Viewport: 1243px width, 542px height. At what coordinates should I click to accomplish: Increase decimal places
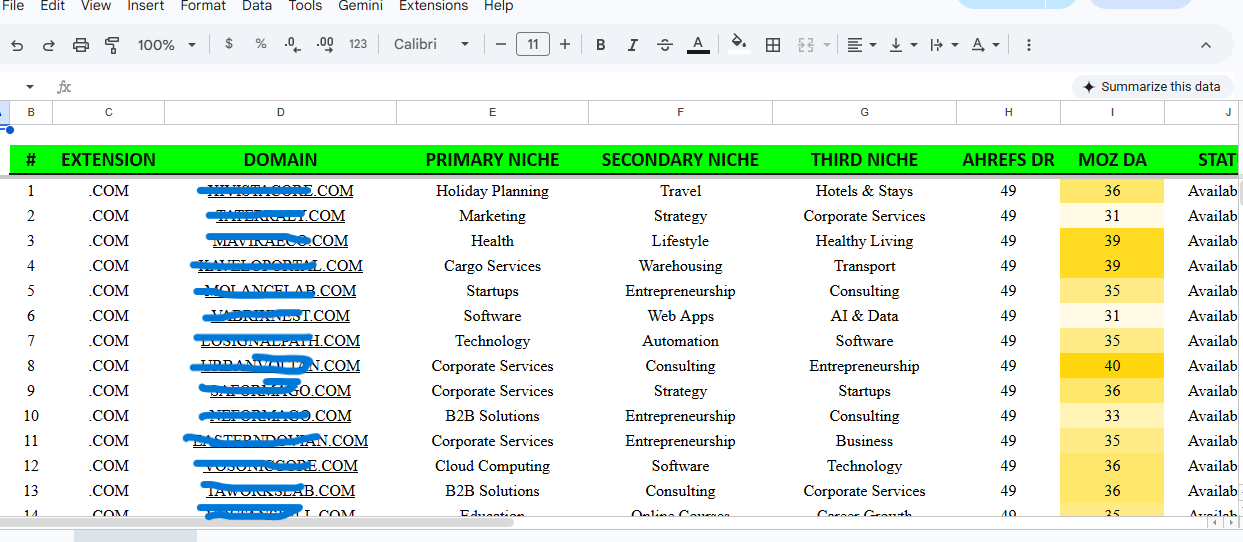coord(325,44)
